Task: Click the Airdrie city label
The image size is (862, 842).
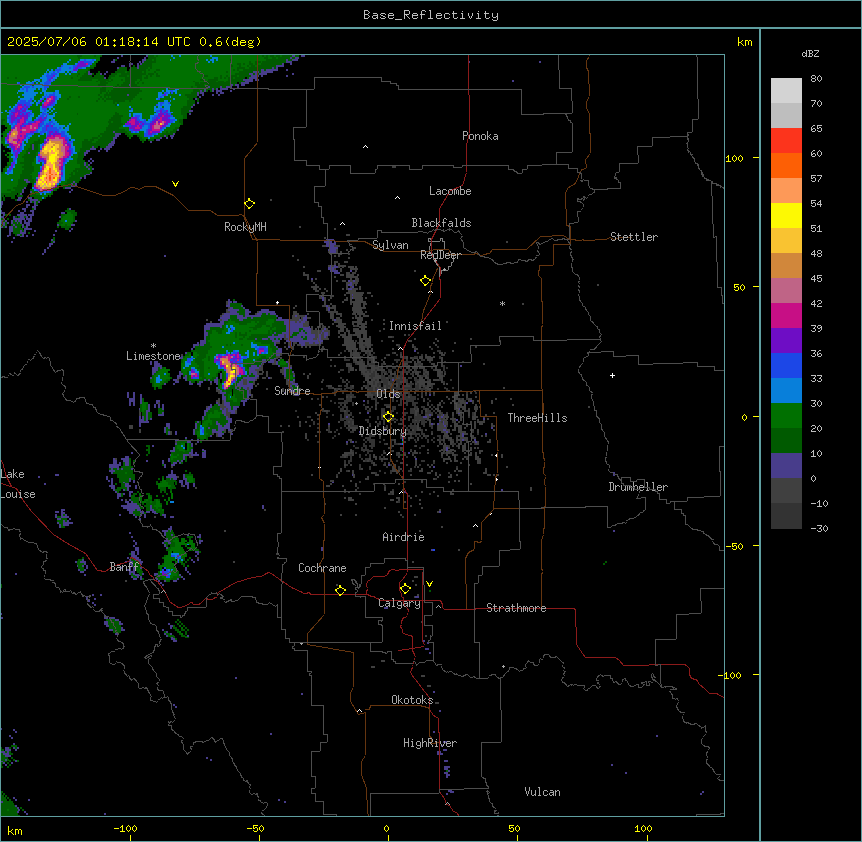Action: [403, 537]
